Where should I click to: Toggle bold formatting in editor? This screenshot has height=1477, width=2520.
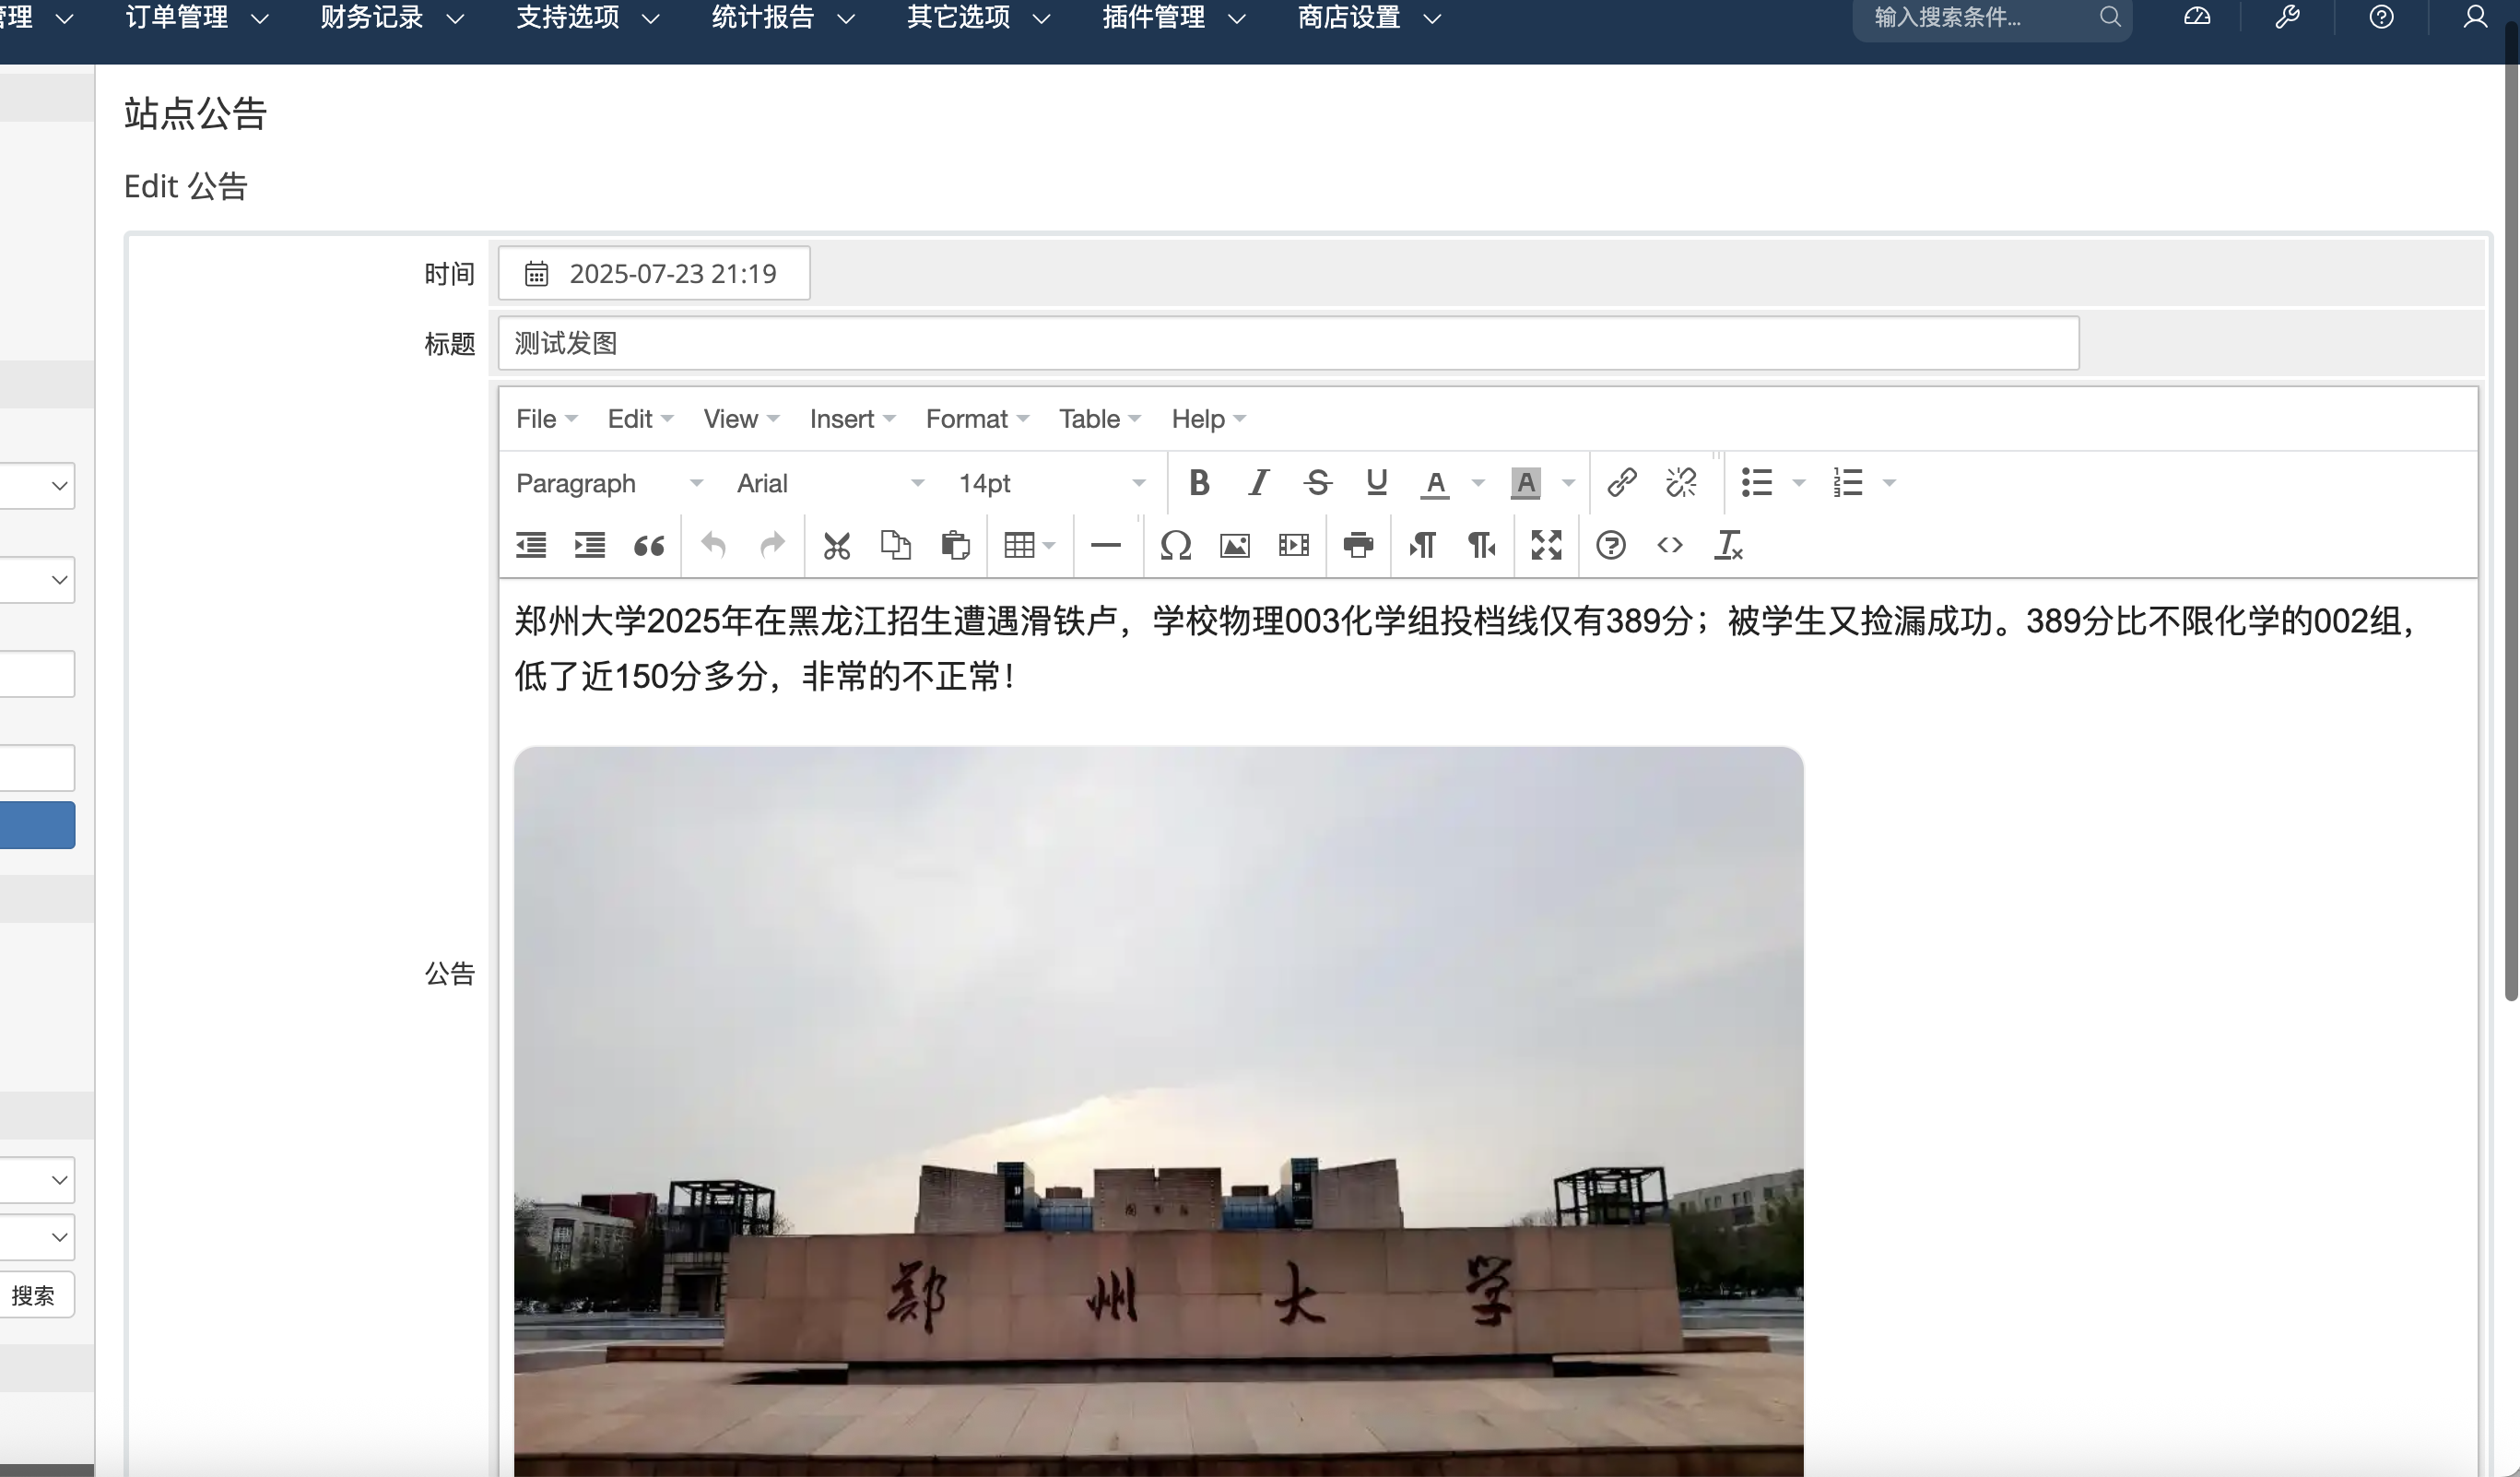pos(1199,483)
